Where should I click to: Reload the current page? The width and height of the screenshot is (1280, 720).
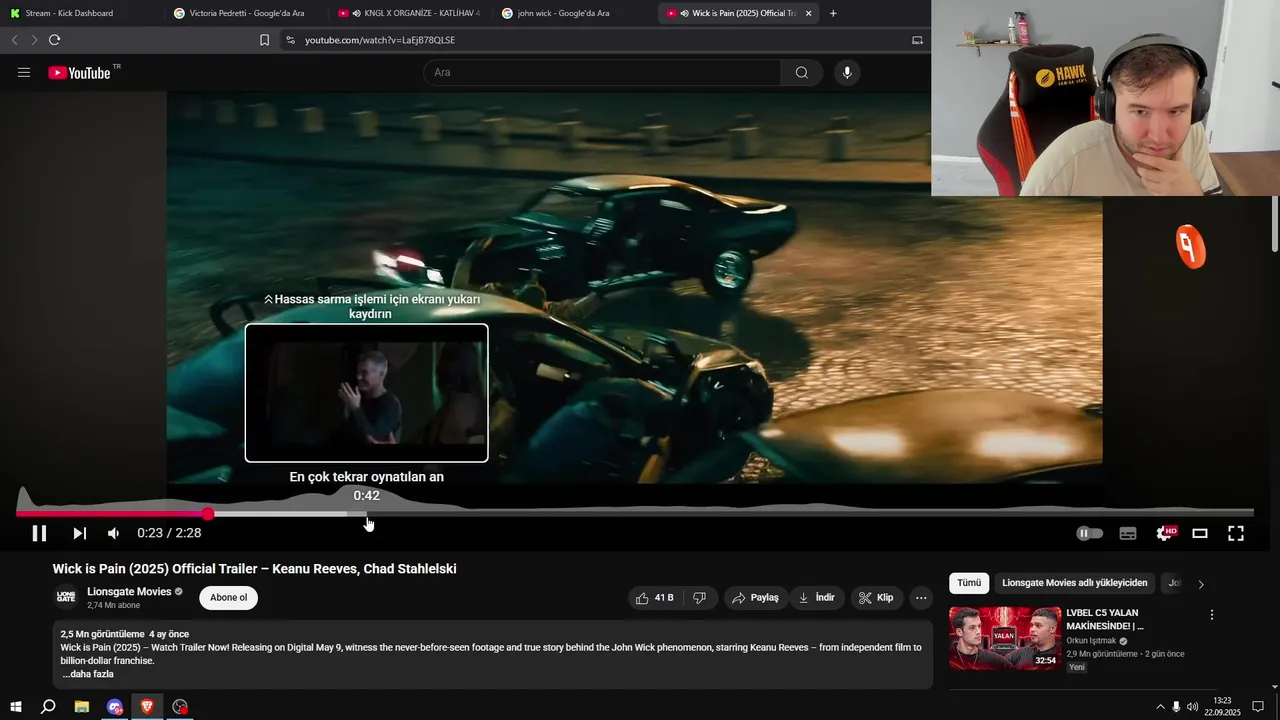point(54,40)
